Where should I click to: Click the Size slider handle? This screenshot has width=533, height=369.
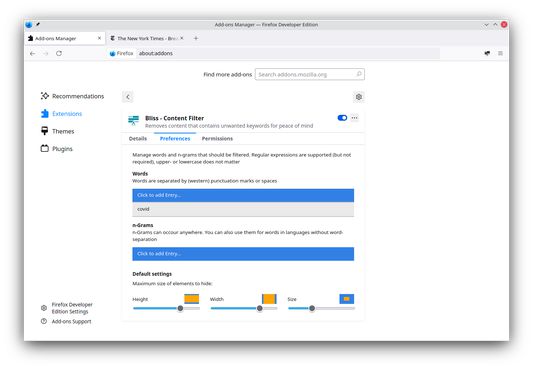click(x=312, y=308)
